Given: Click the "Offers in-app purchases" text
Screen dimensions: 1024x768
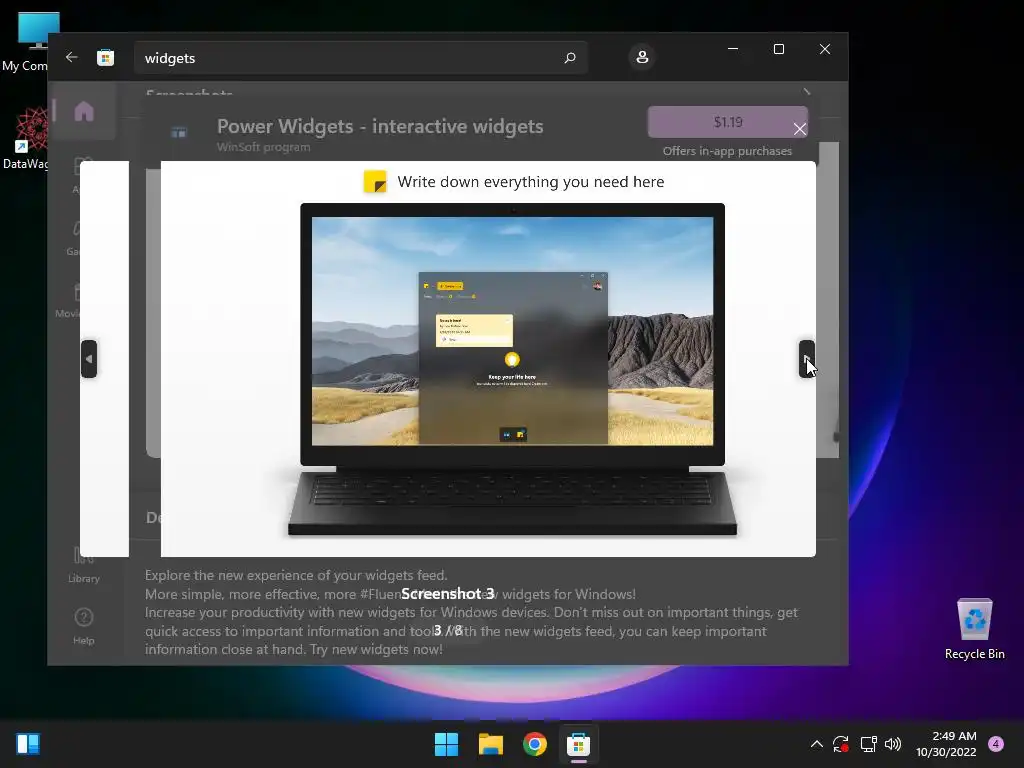Looking at the screenshot, I should [728, 151].
